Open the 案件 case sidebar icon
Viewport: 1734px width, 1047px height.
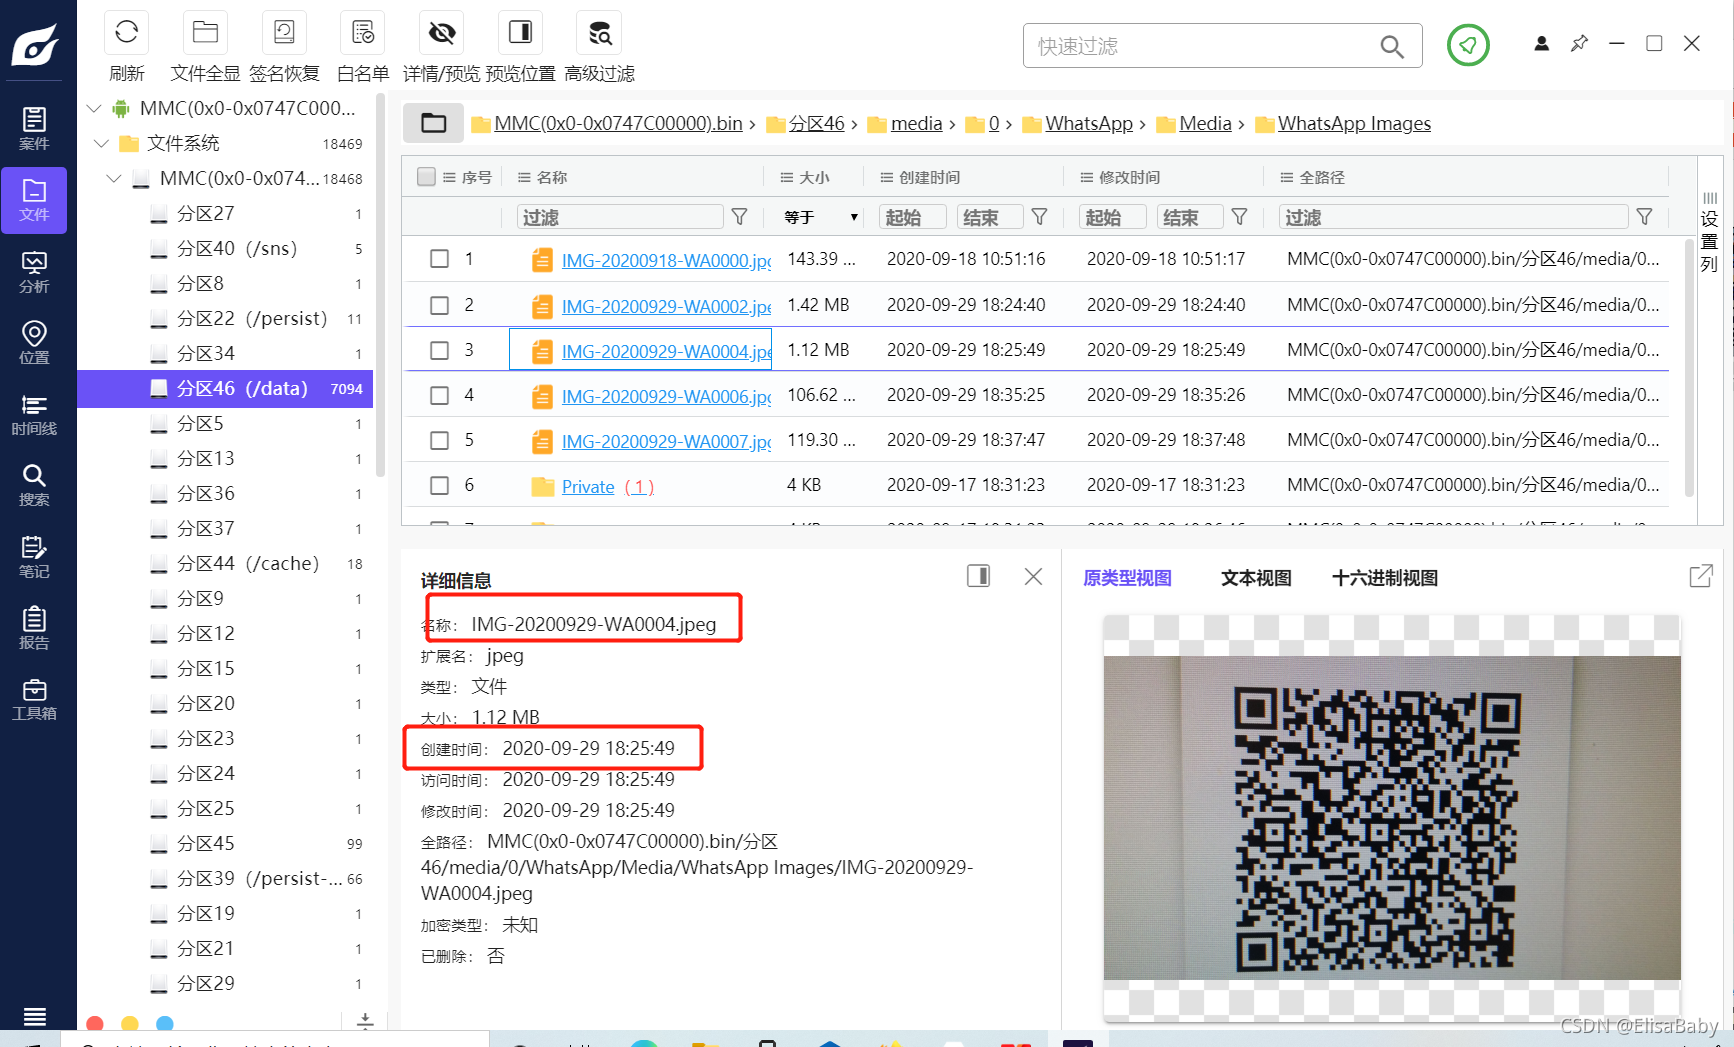click(x=34, y=129)
